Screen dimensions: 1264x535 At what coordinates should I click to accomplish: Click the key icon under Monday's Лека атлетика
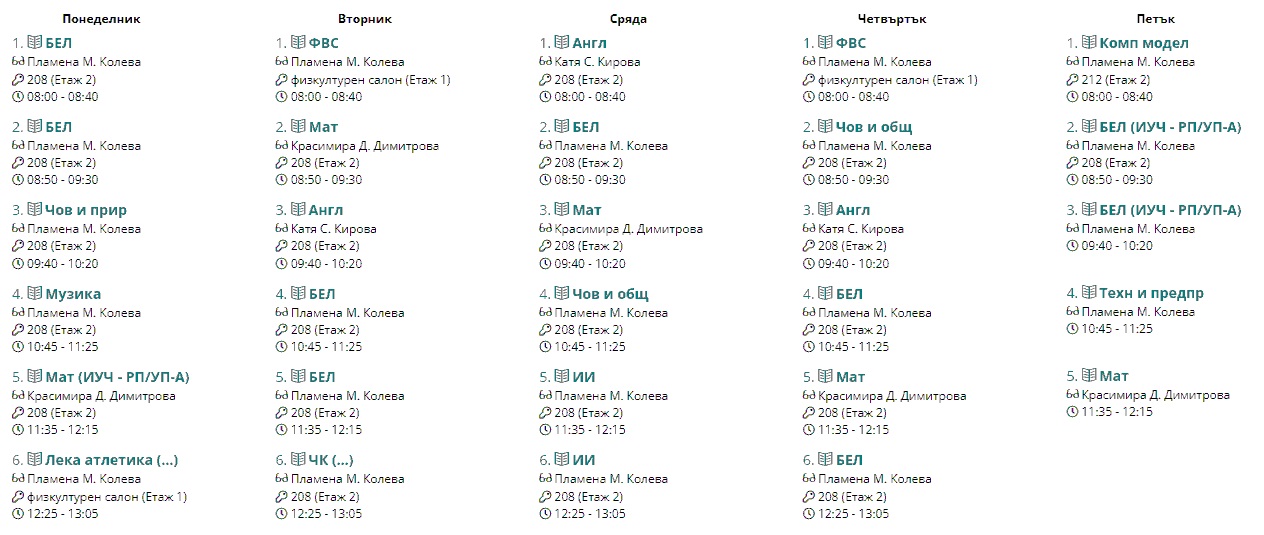click(x=17, y=497)
